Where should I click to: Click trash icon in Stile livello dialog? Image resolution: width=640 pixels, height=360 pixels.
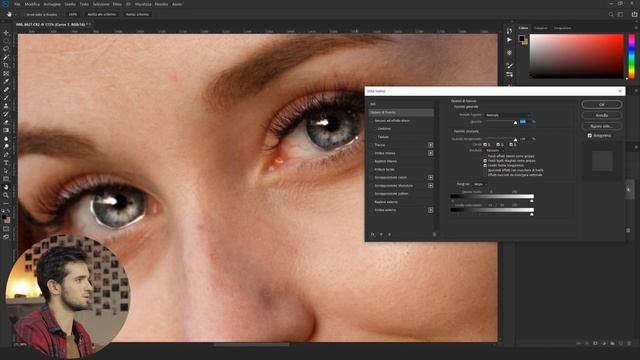[x=434, y=234]
